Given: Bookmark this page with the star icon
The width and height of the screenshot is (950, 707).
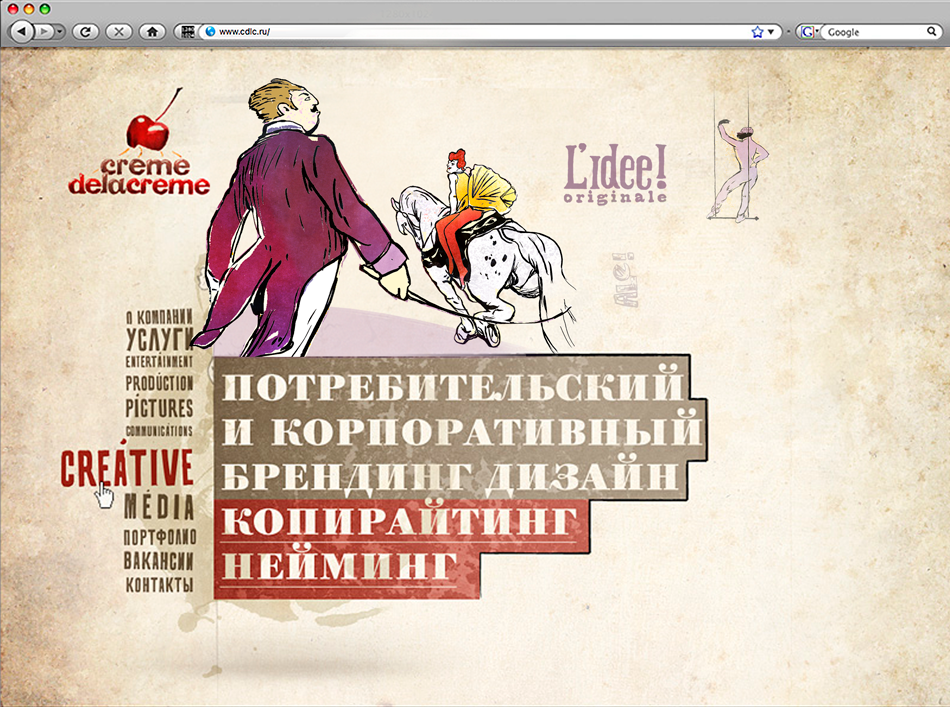Looking at the screenshot, I should pos(757,32).
